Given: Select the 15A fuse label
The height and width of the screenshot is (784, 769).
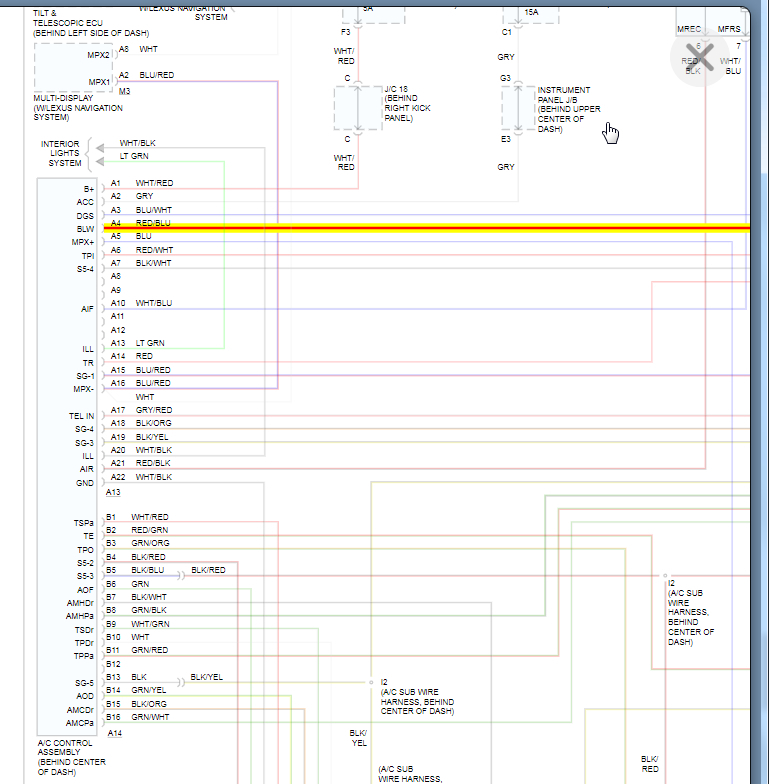Looking at the screenshot, I should click(x=530, y=12).
